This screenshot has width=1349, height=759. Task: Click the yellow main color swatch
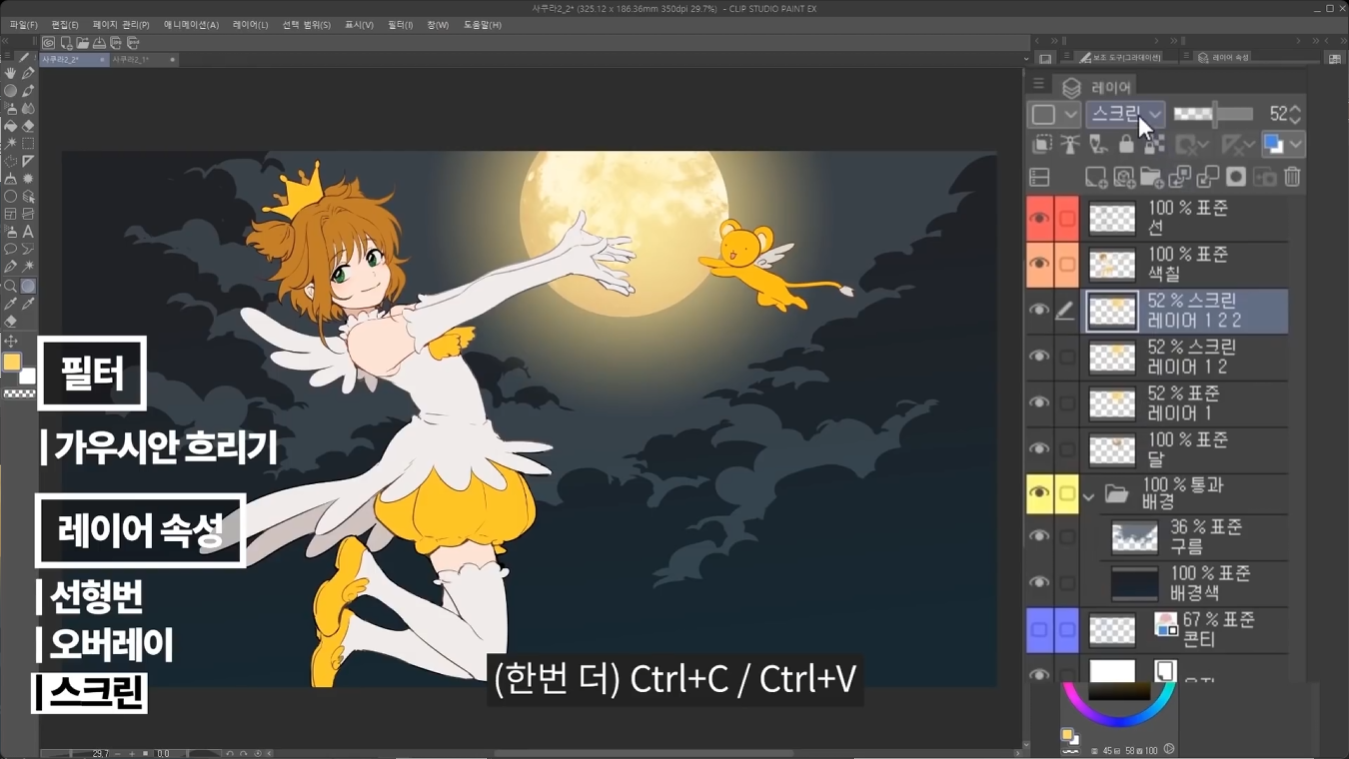(11, 362)
